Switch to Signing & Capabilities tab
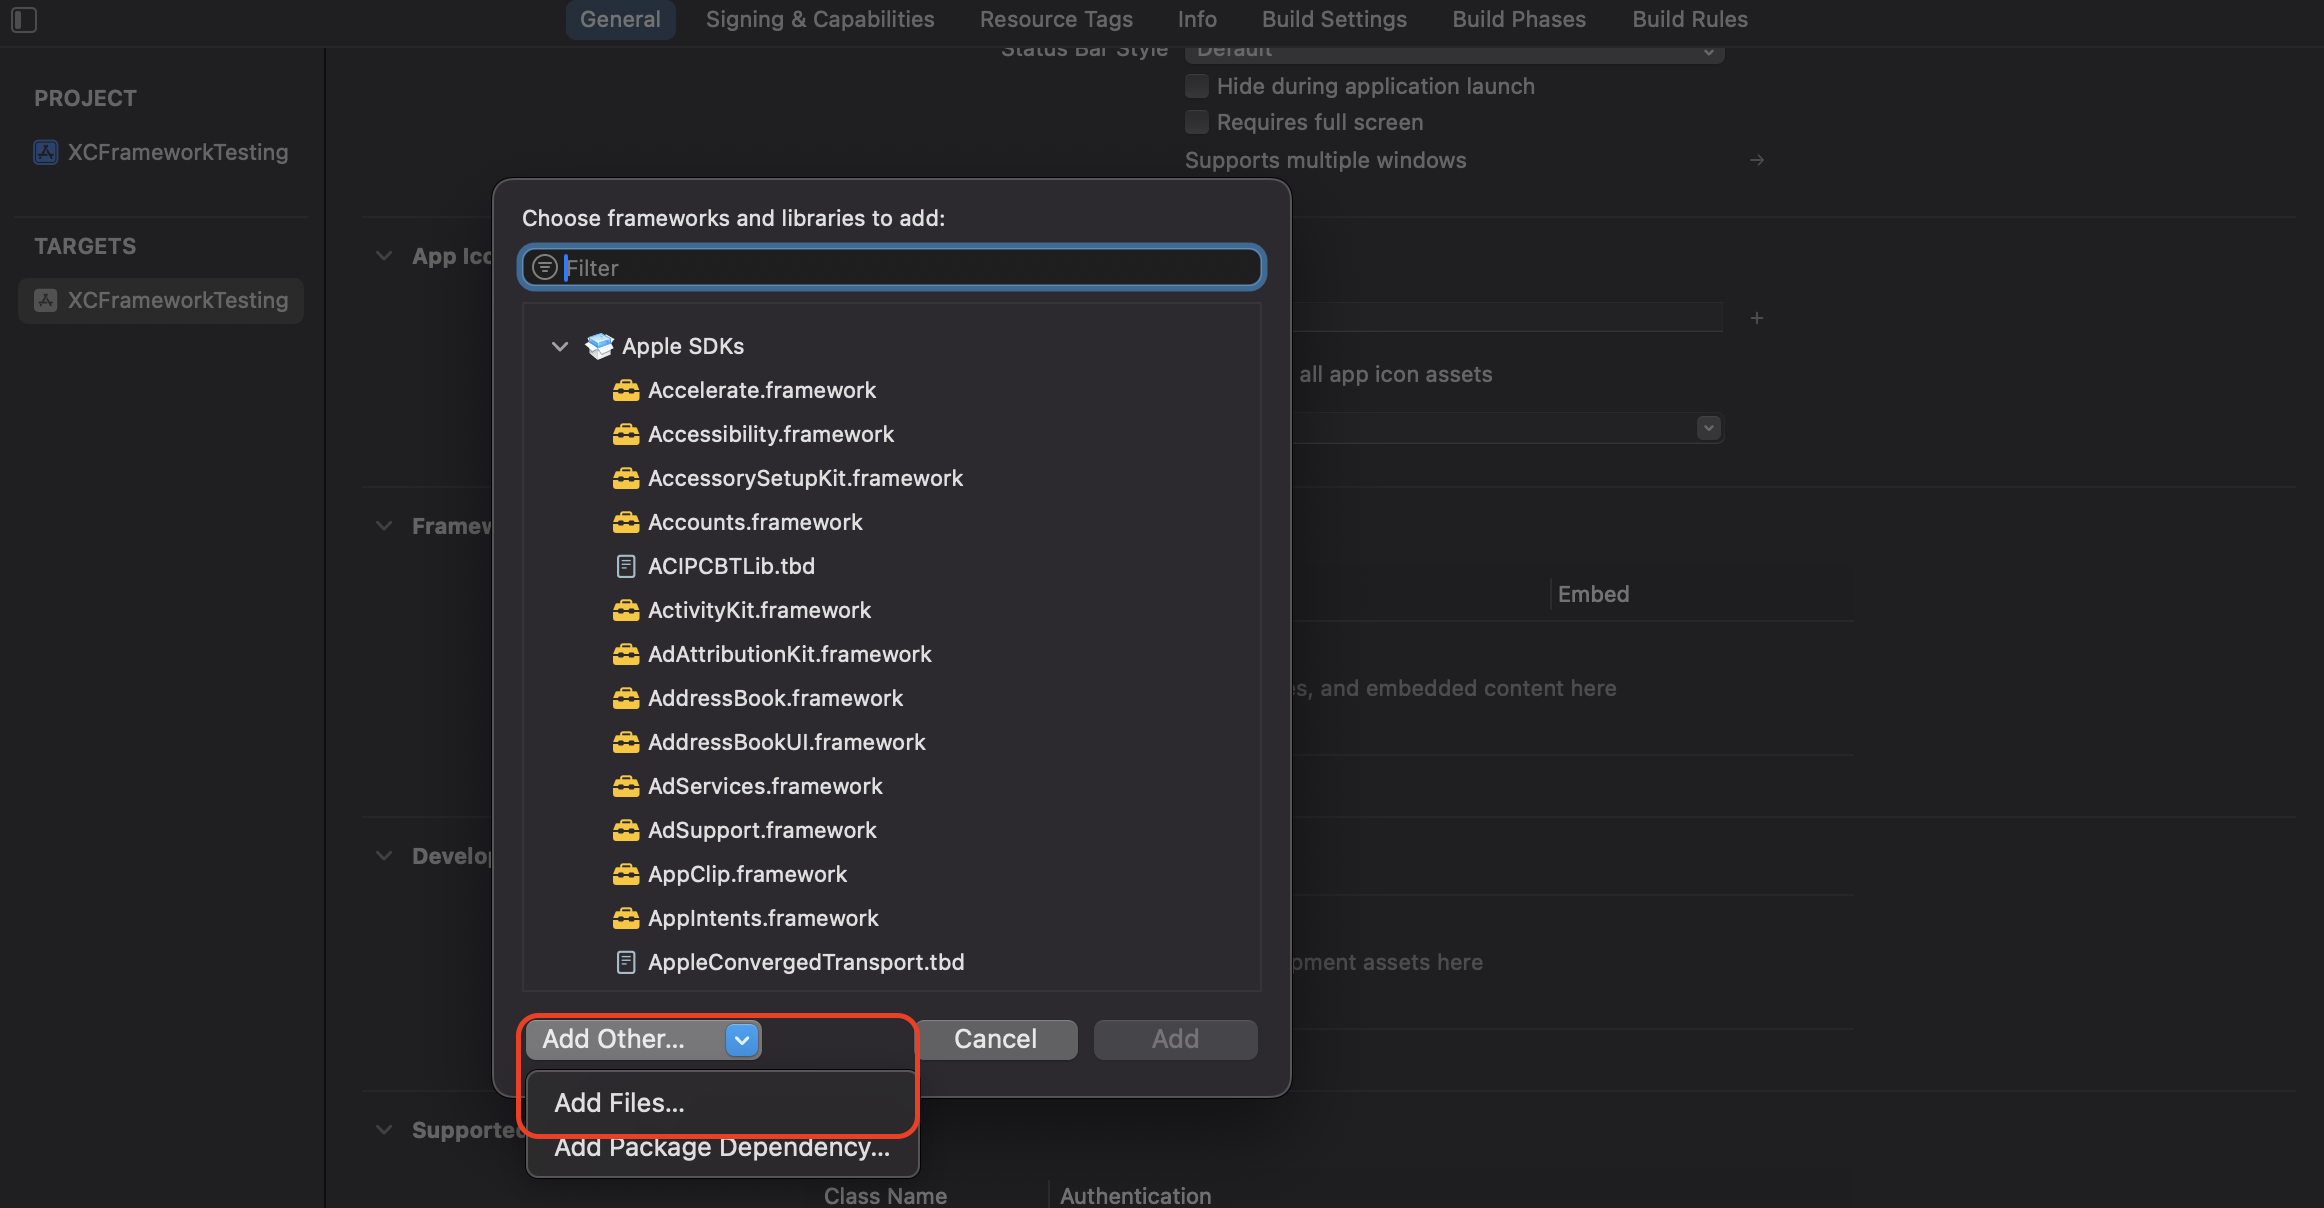 [x=820, y=19]
